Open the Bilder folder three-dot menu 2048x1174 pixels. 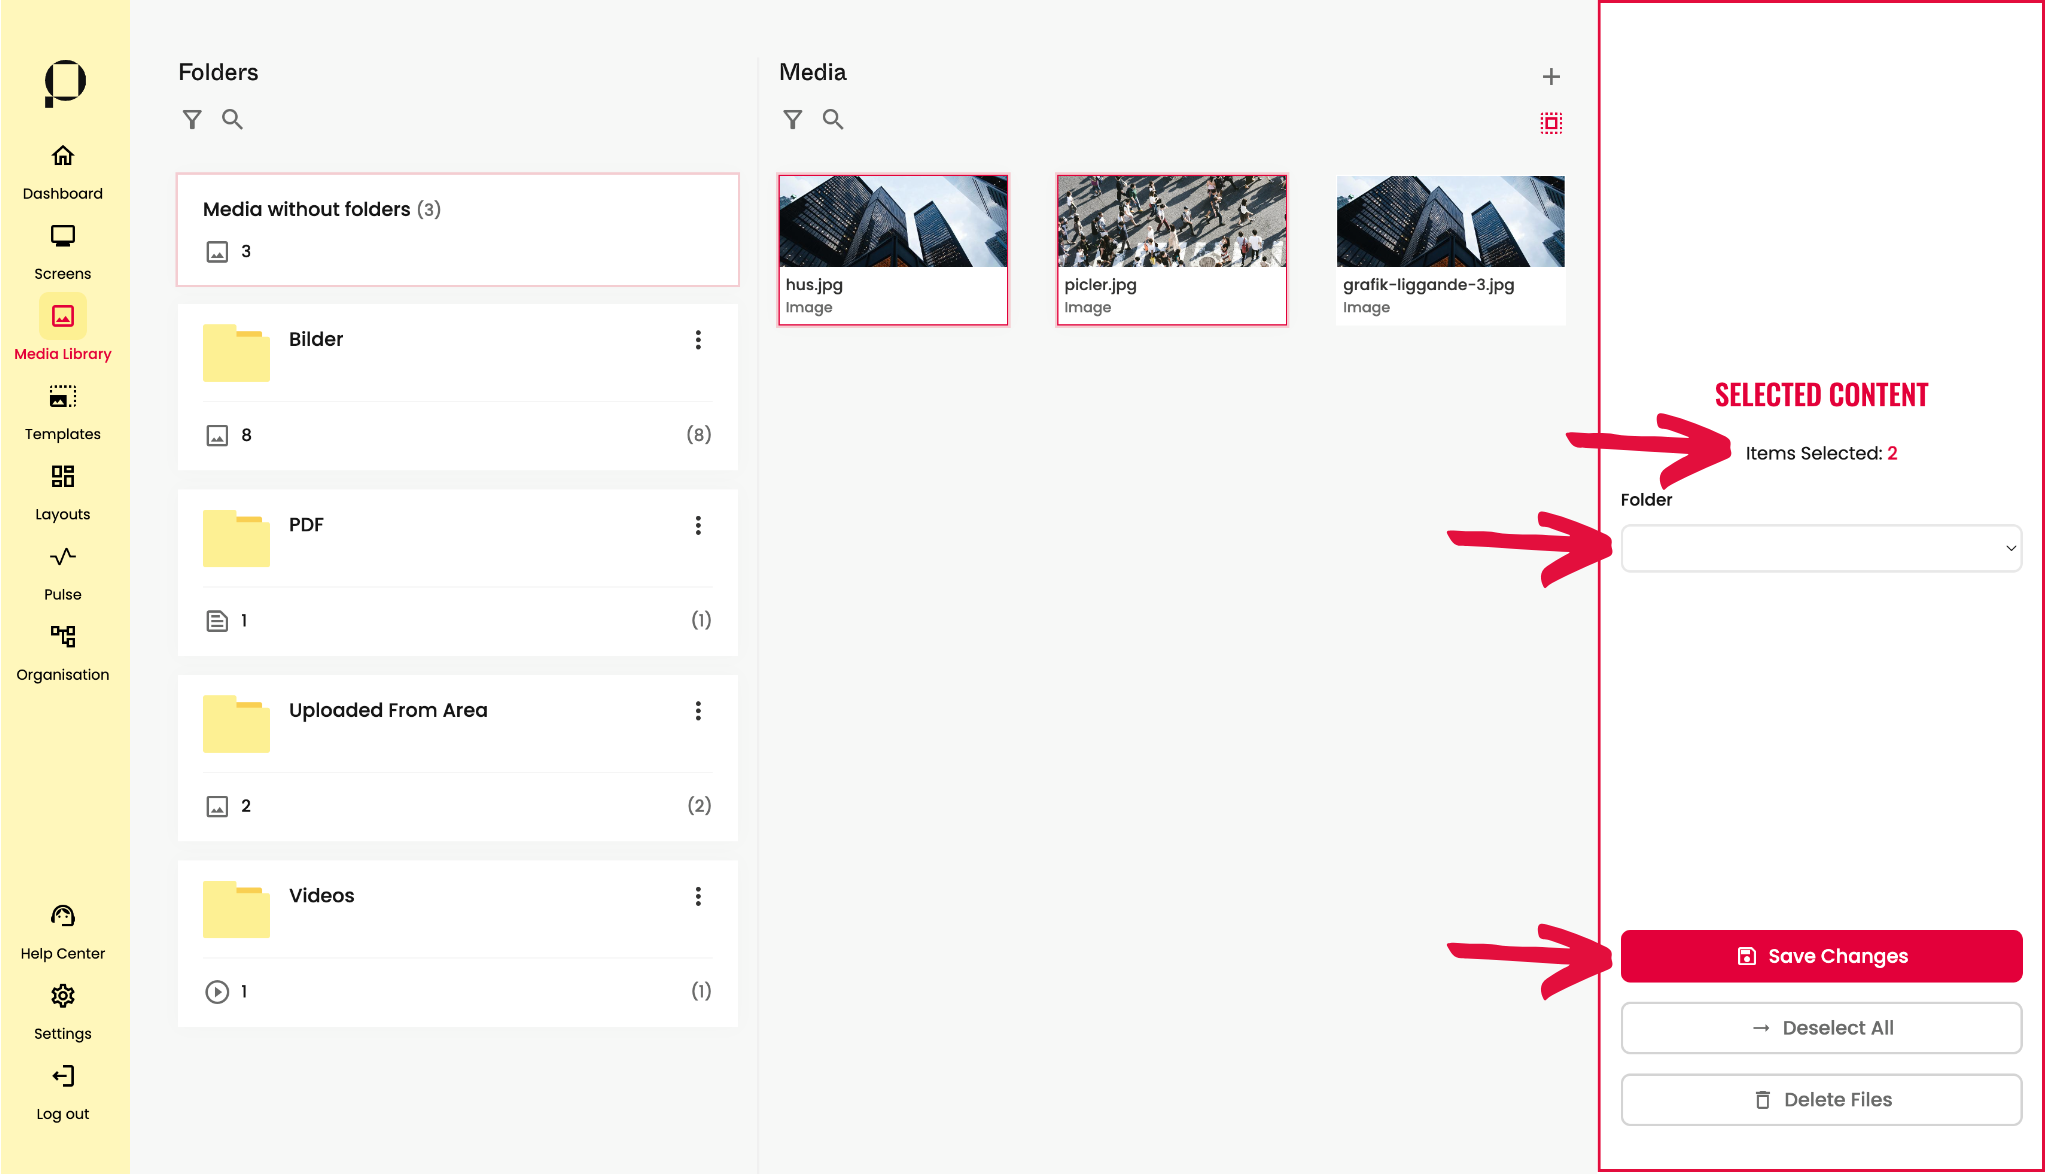[698, 340]
